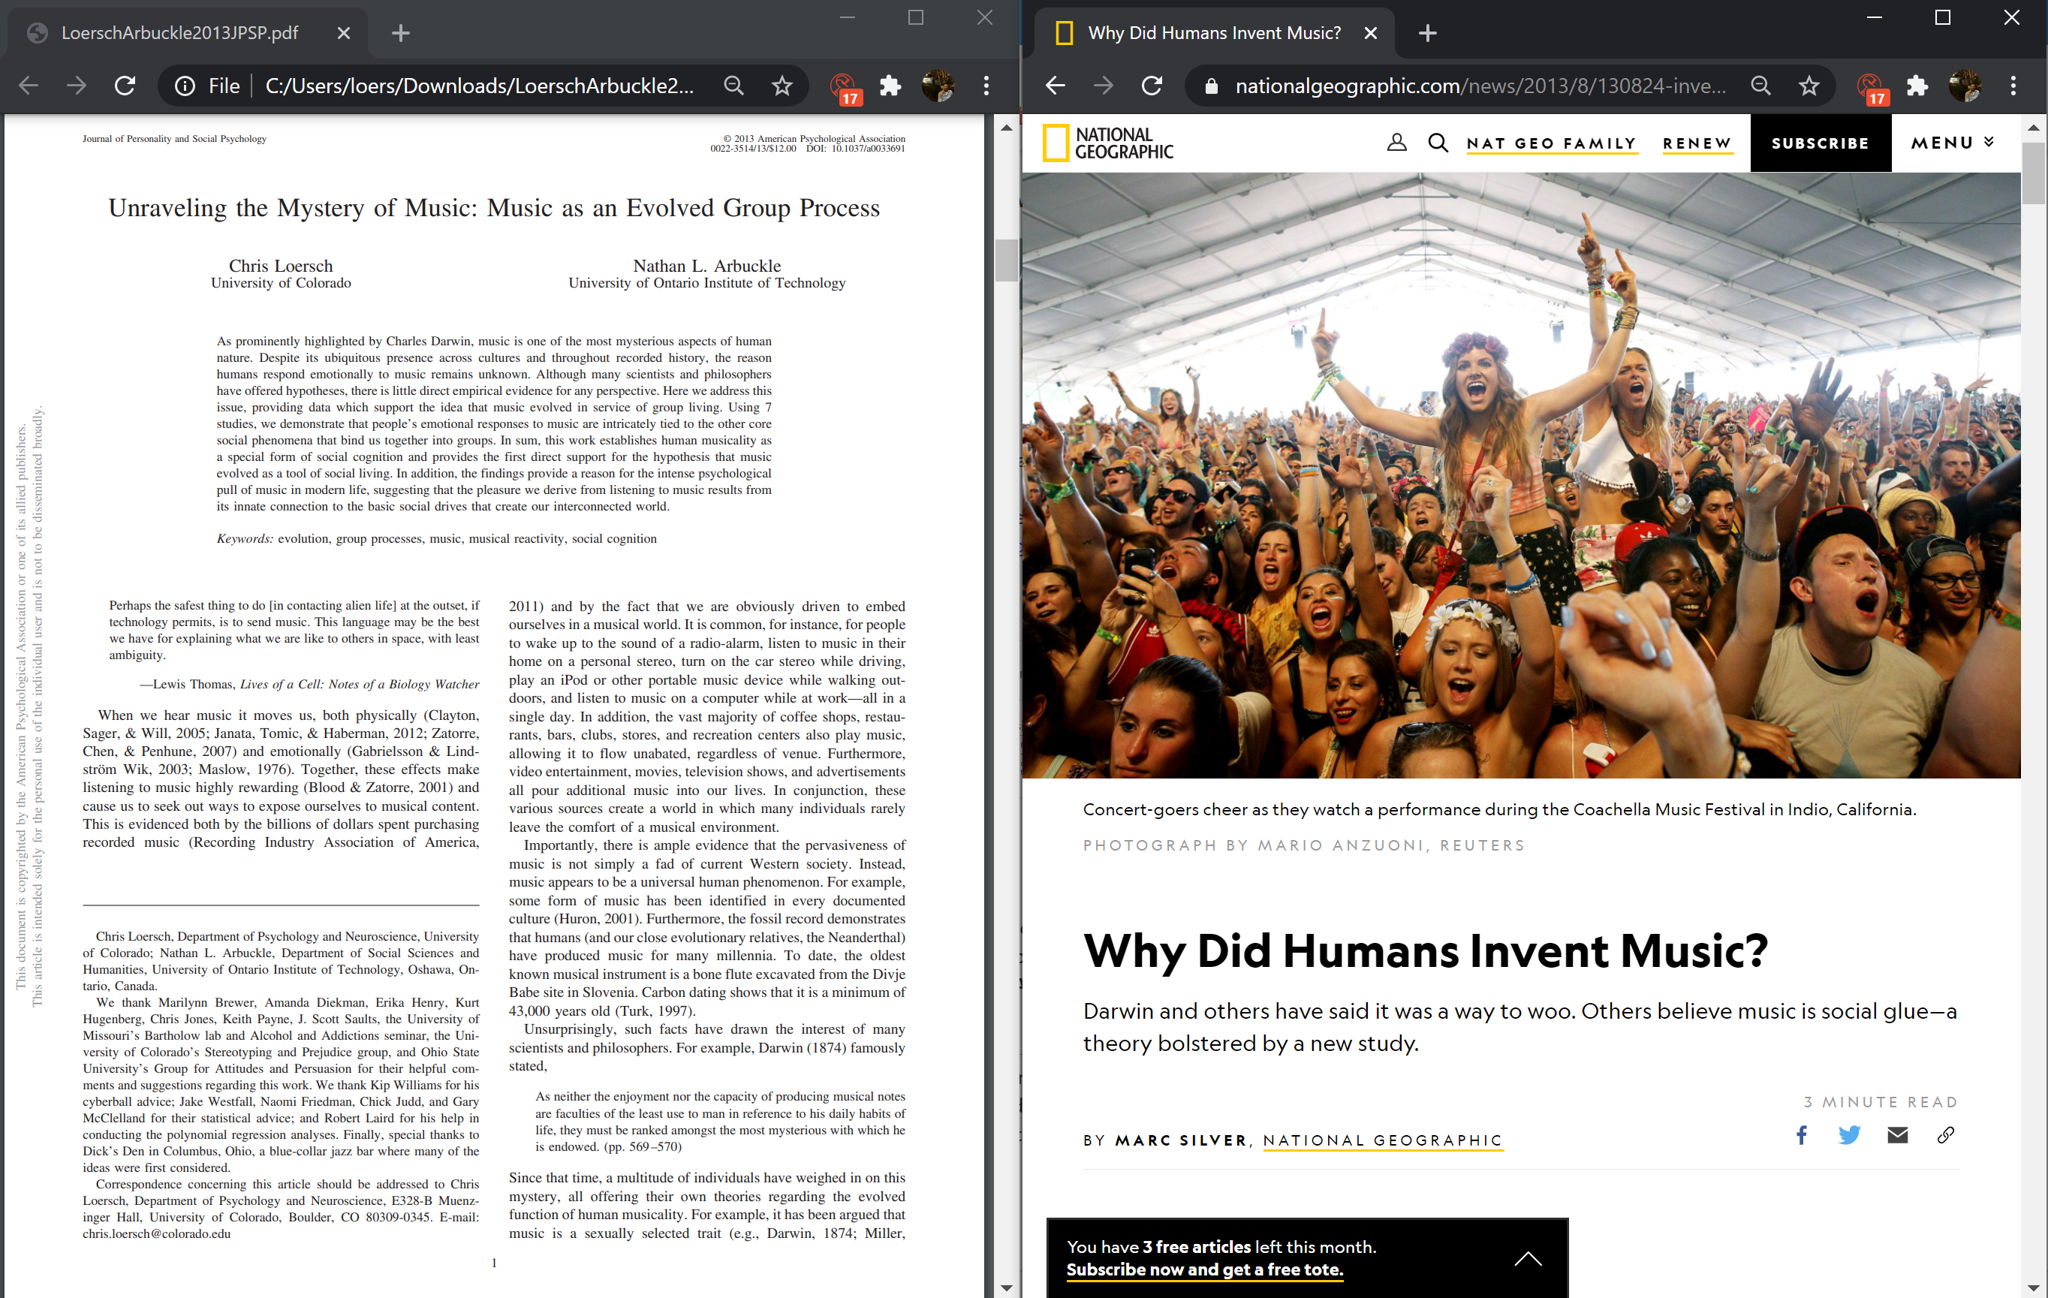Go back in the National Geographic window
The image size is (2048, 1298).
pos(1056,86)
